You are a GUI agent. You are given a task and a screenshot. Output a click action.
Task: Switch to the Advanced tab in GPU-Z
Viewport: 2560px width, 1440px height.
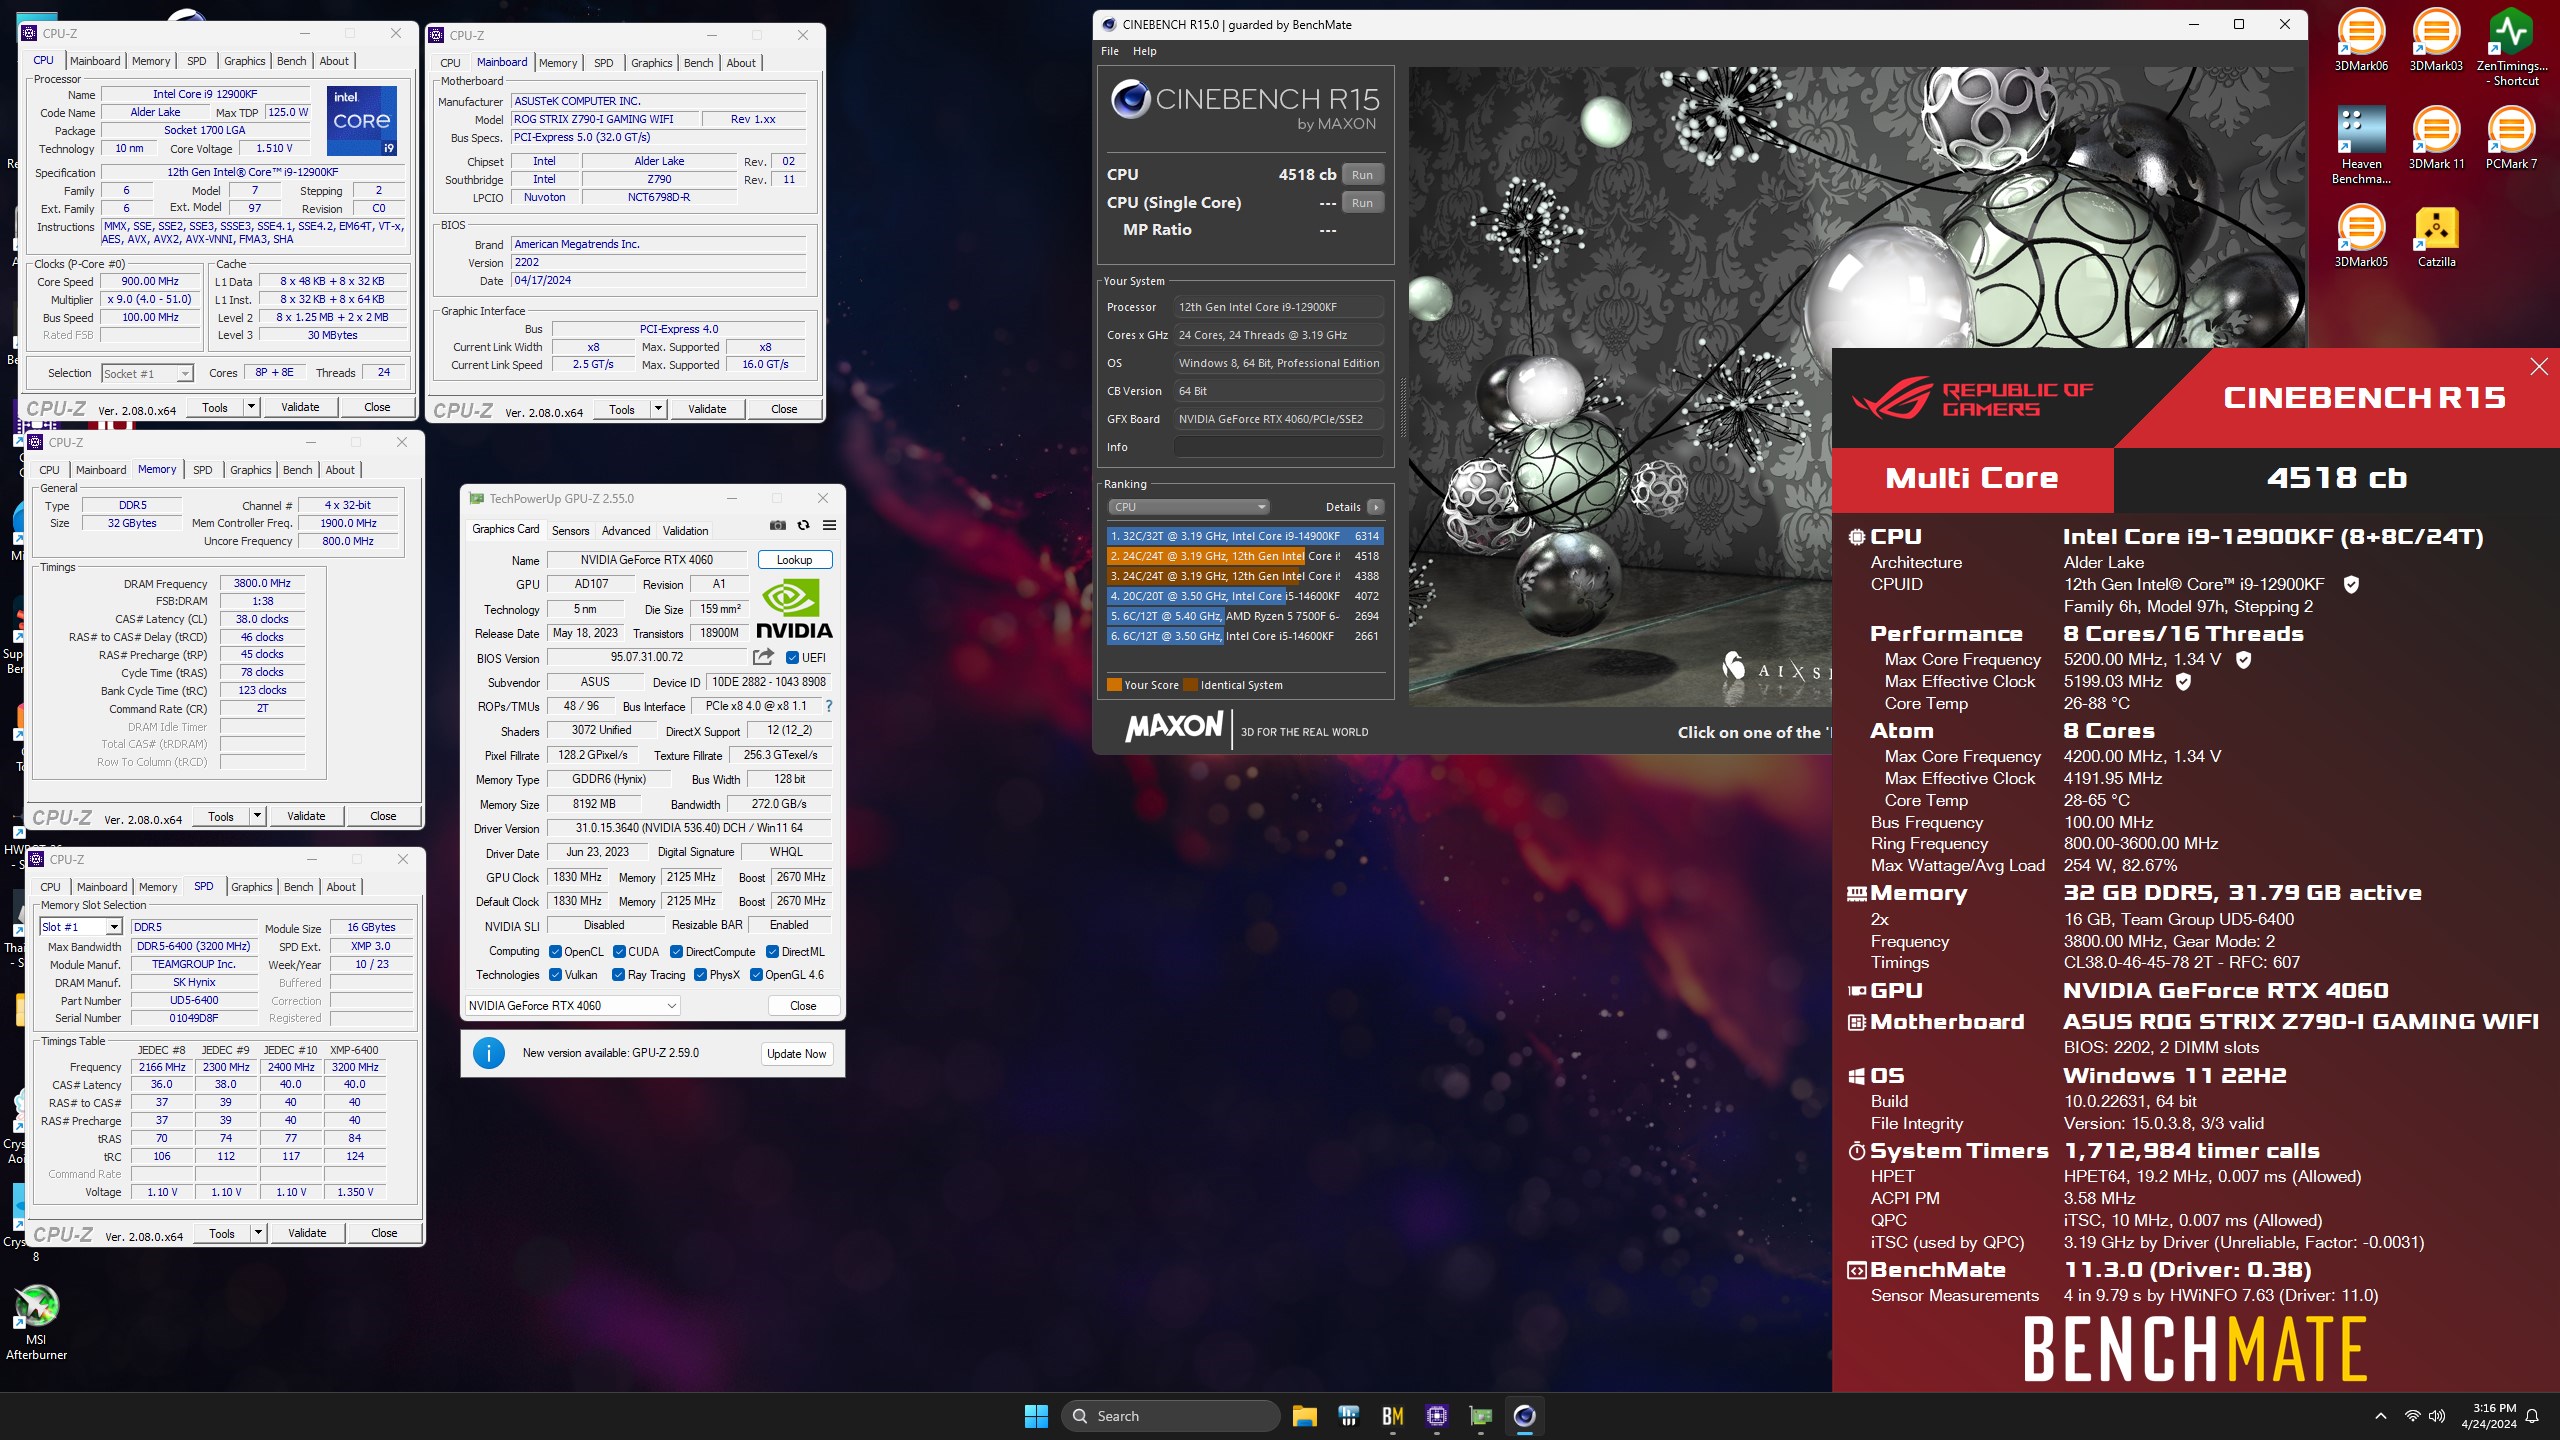click(x=626, y=531)
